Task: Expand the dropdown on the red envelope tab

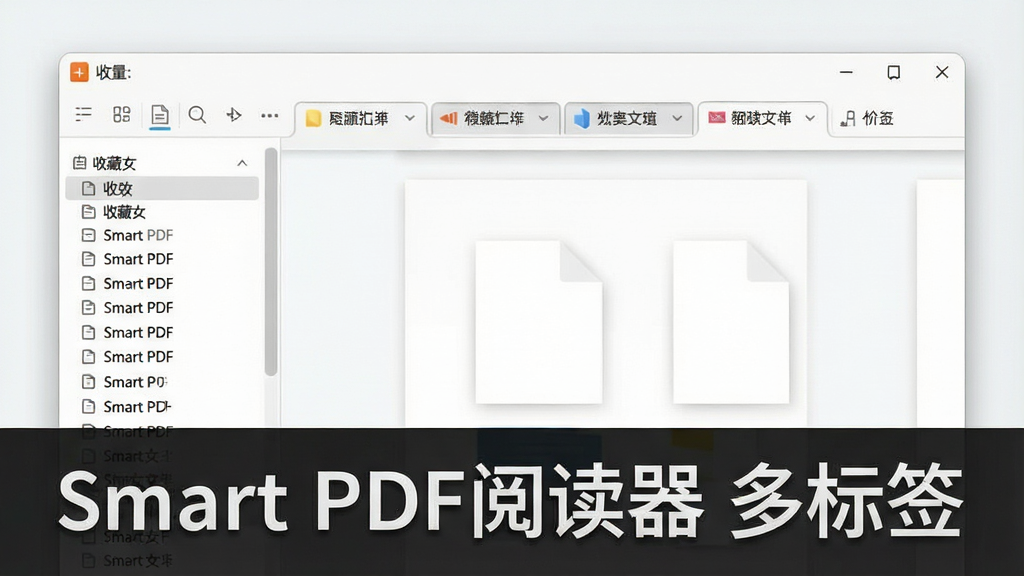Action: coord(810,118)
